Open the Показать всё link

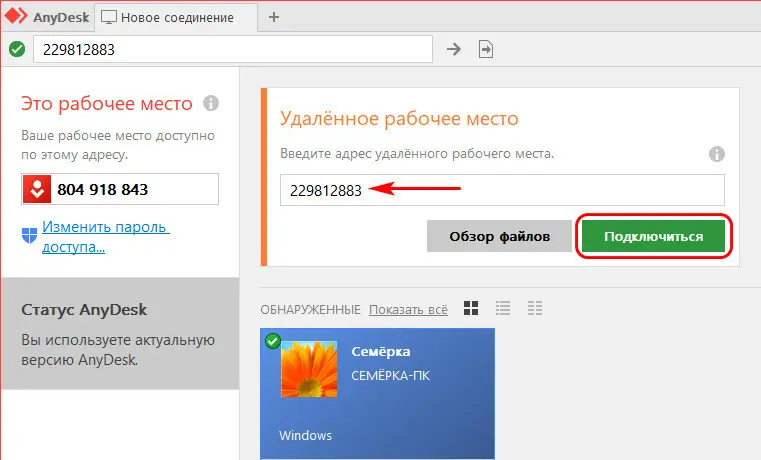(x=407, y=308)
